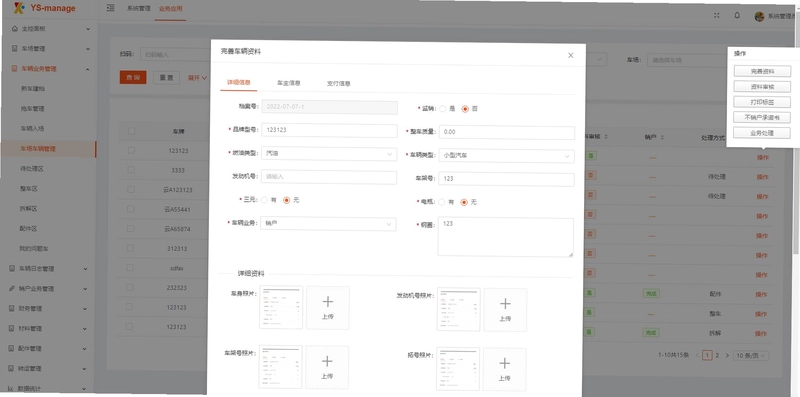Click the orange 查询 button
Image resolution: width=800 pixels, height=397 pixels.
133,78
